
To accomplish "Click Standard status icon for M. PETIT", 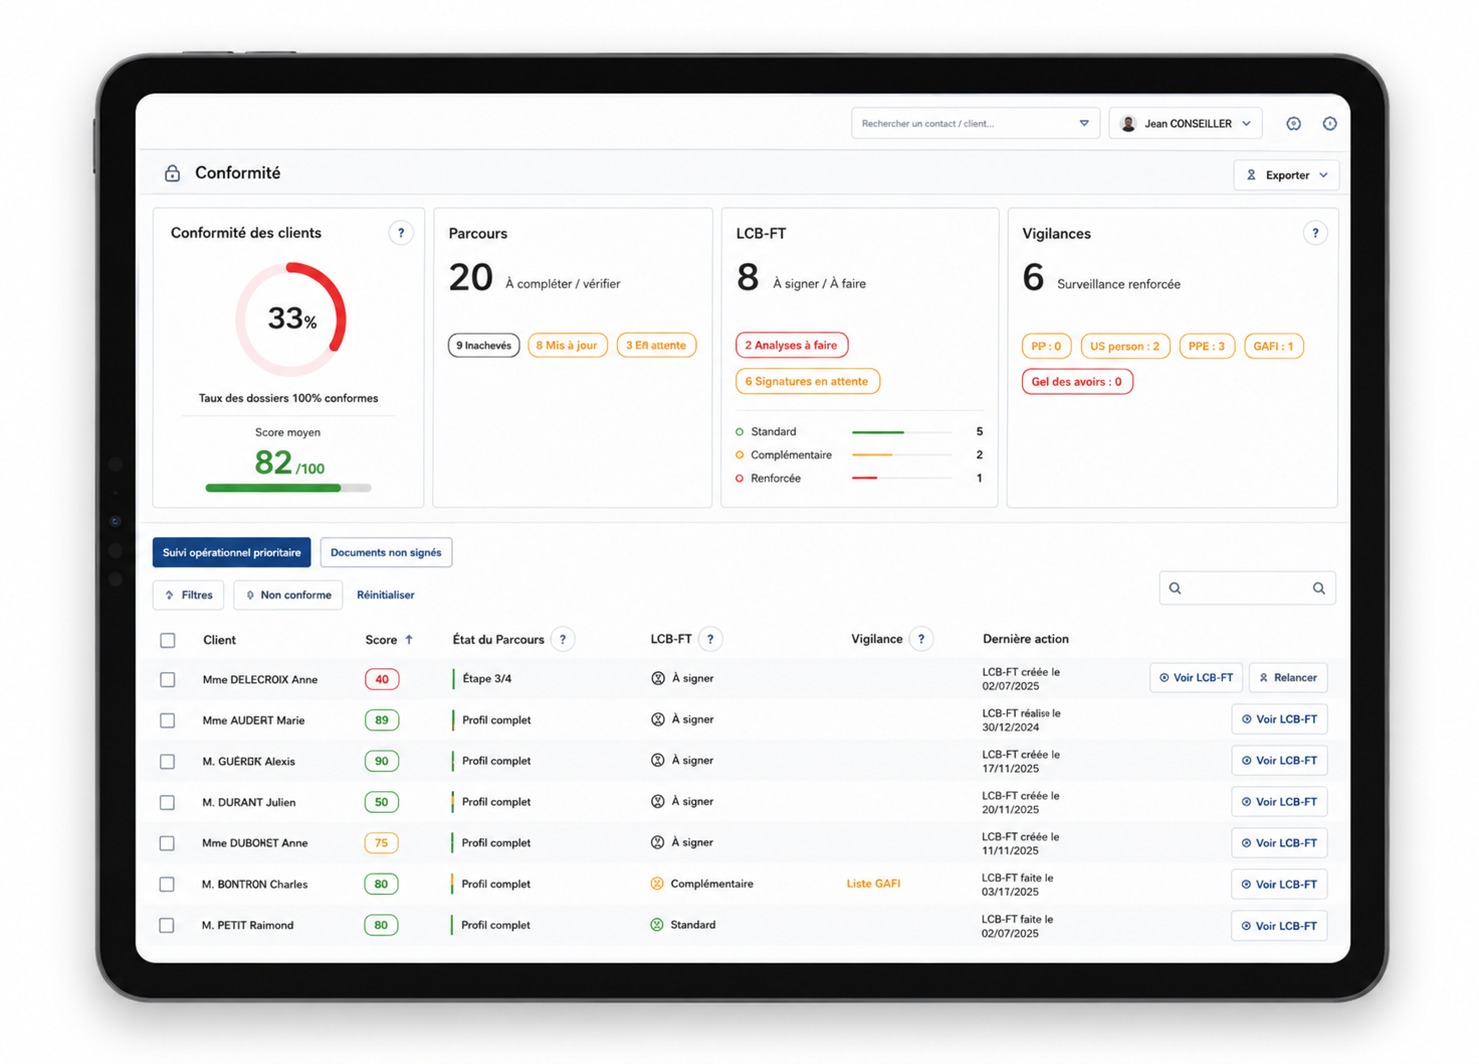I will click(x=657, y=925).
